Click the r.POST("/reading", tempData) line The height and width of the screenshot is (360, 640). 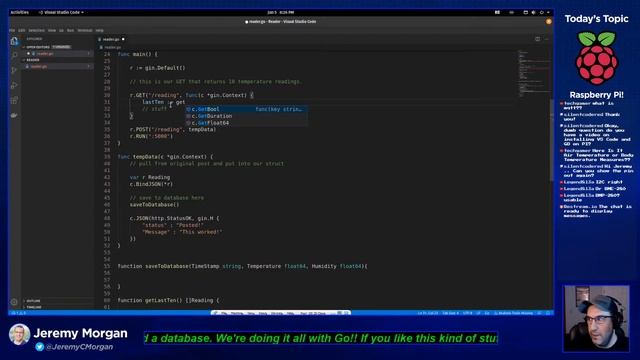(x=173, y=130)
